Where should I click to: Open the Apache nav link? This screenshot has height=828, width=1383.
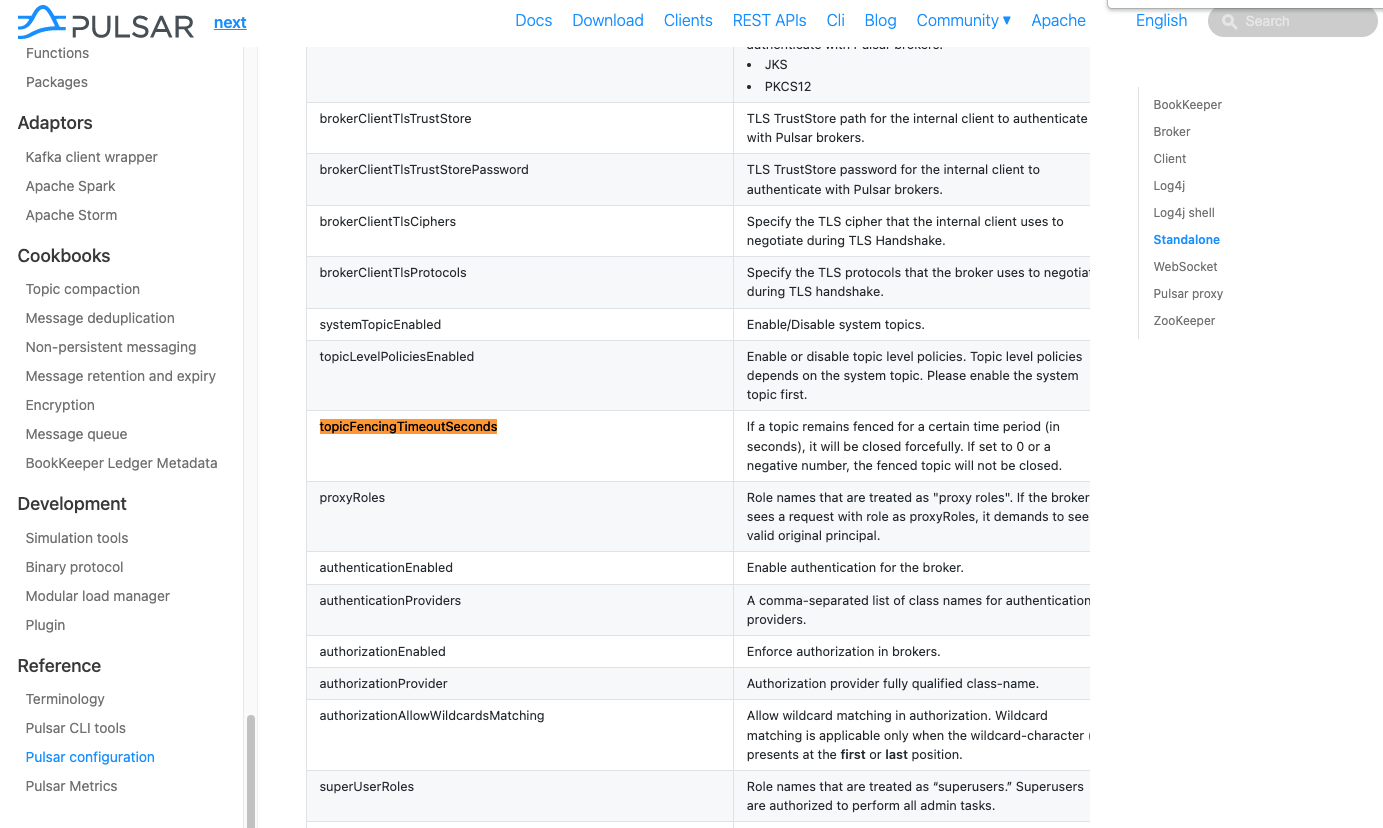[x=1058, y=20]
